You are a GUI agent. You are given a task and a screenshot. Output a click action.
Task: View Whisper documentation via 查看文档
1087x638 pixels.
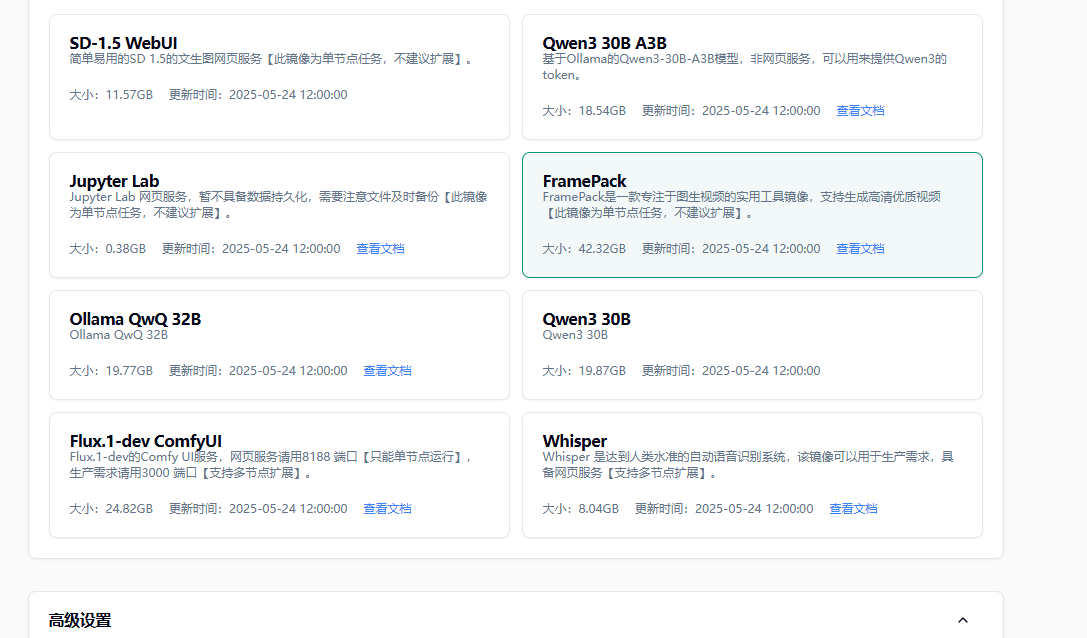(x=853, y=509)
